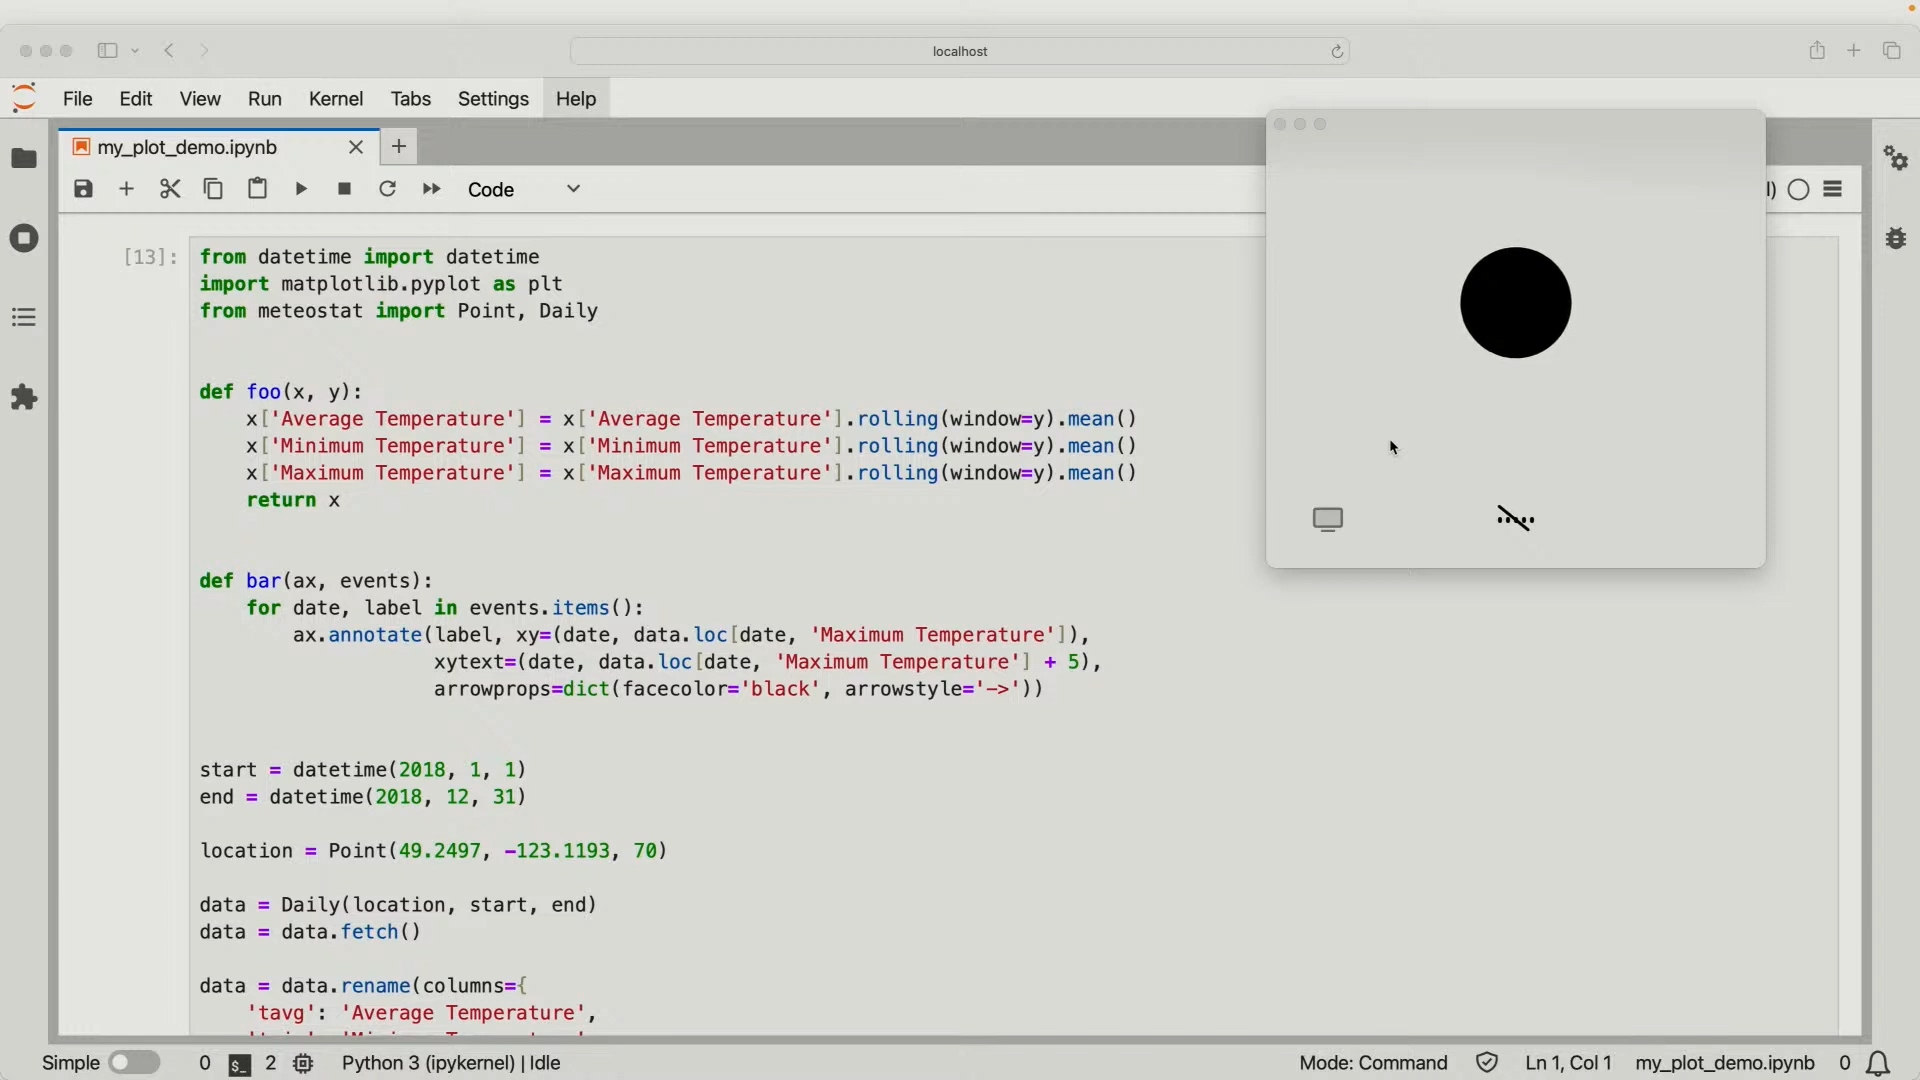
Task: Expand the browser sidebar chevron dropdown
Action: tap(137, 51)
